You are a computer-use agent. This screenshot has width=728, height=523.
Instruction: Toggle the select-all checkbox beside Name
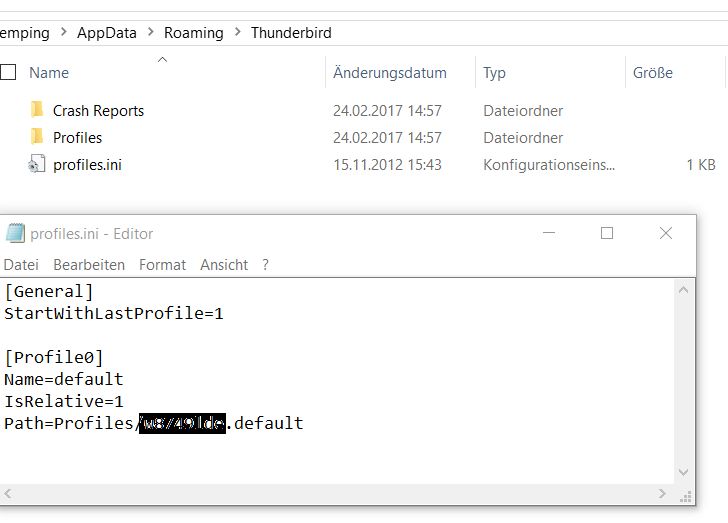[x=8, y=72]
